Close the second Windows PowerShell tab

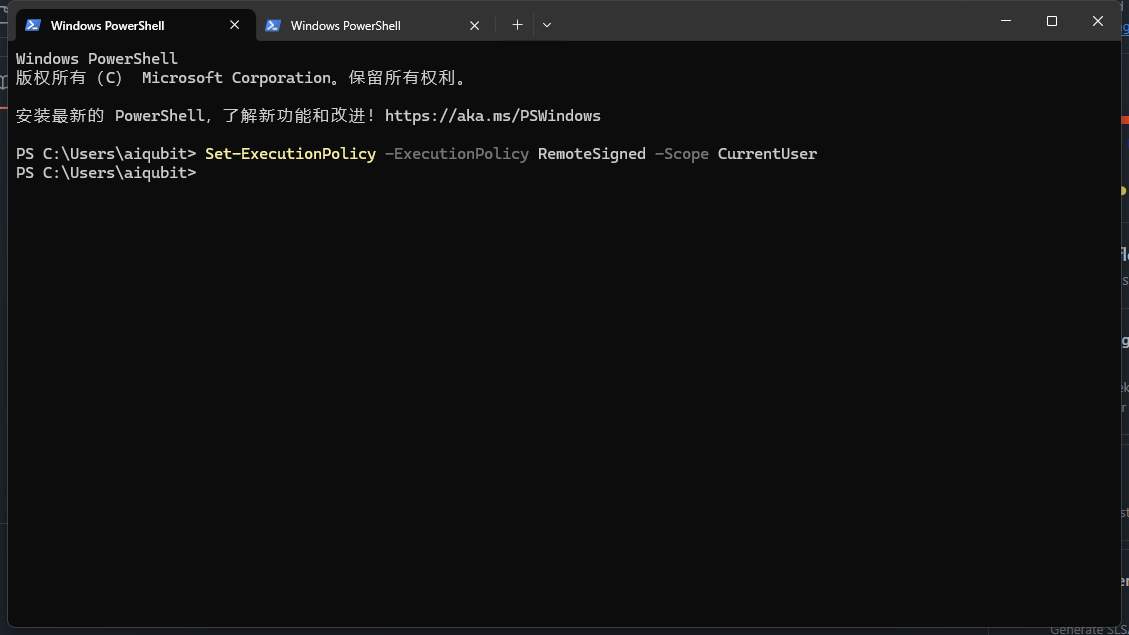475,25
